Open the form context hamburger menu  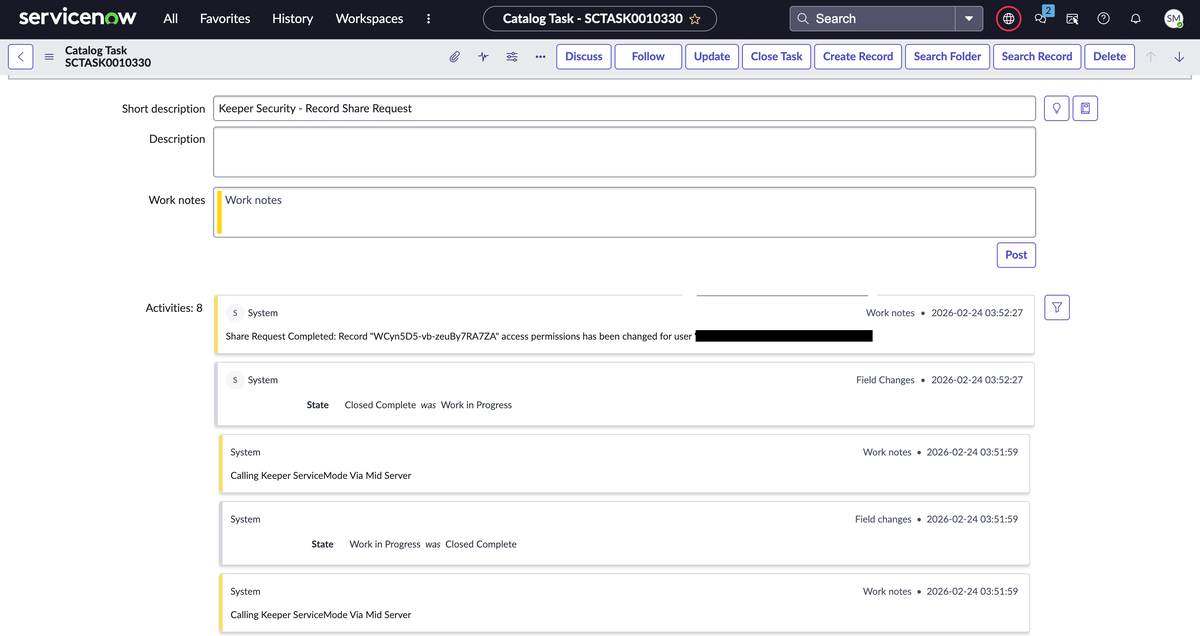[49, 57]
